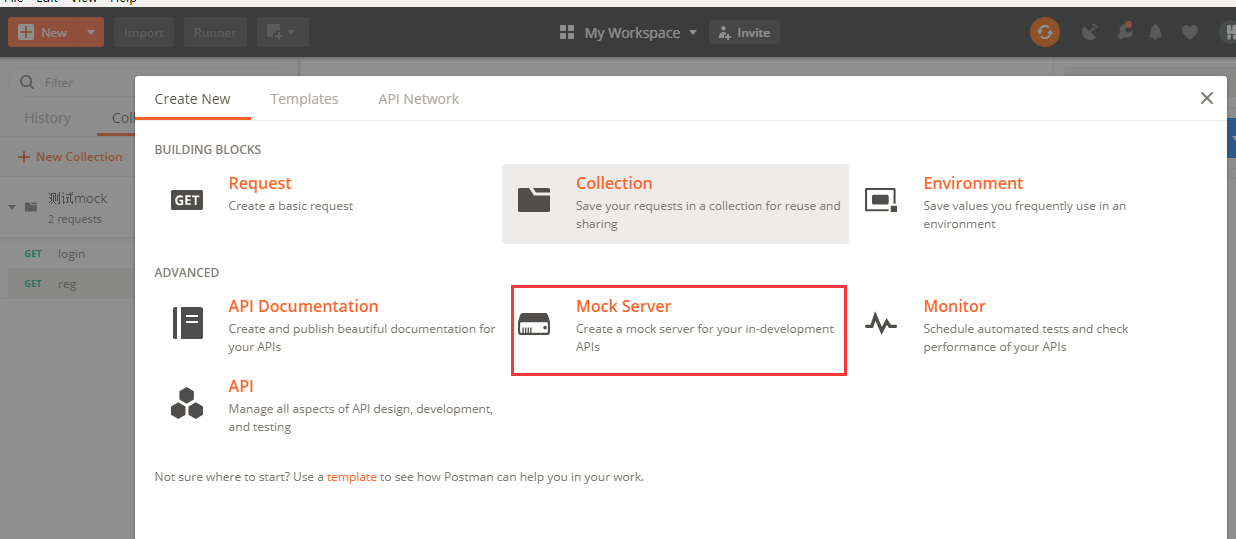The image size is (1236, 539).
Task: Click the GET Request icon
Action: point(187,200)
